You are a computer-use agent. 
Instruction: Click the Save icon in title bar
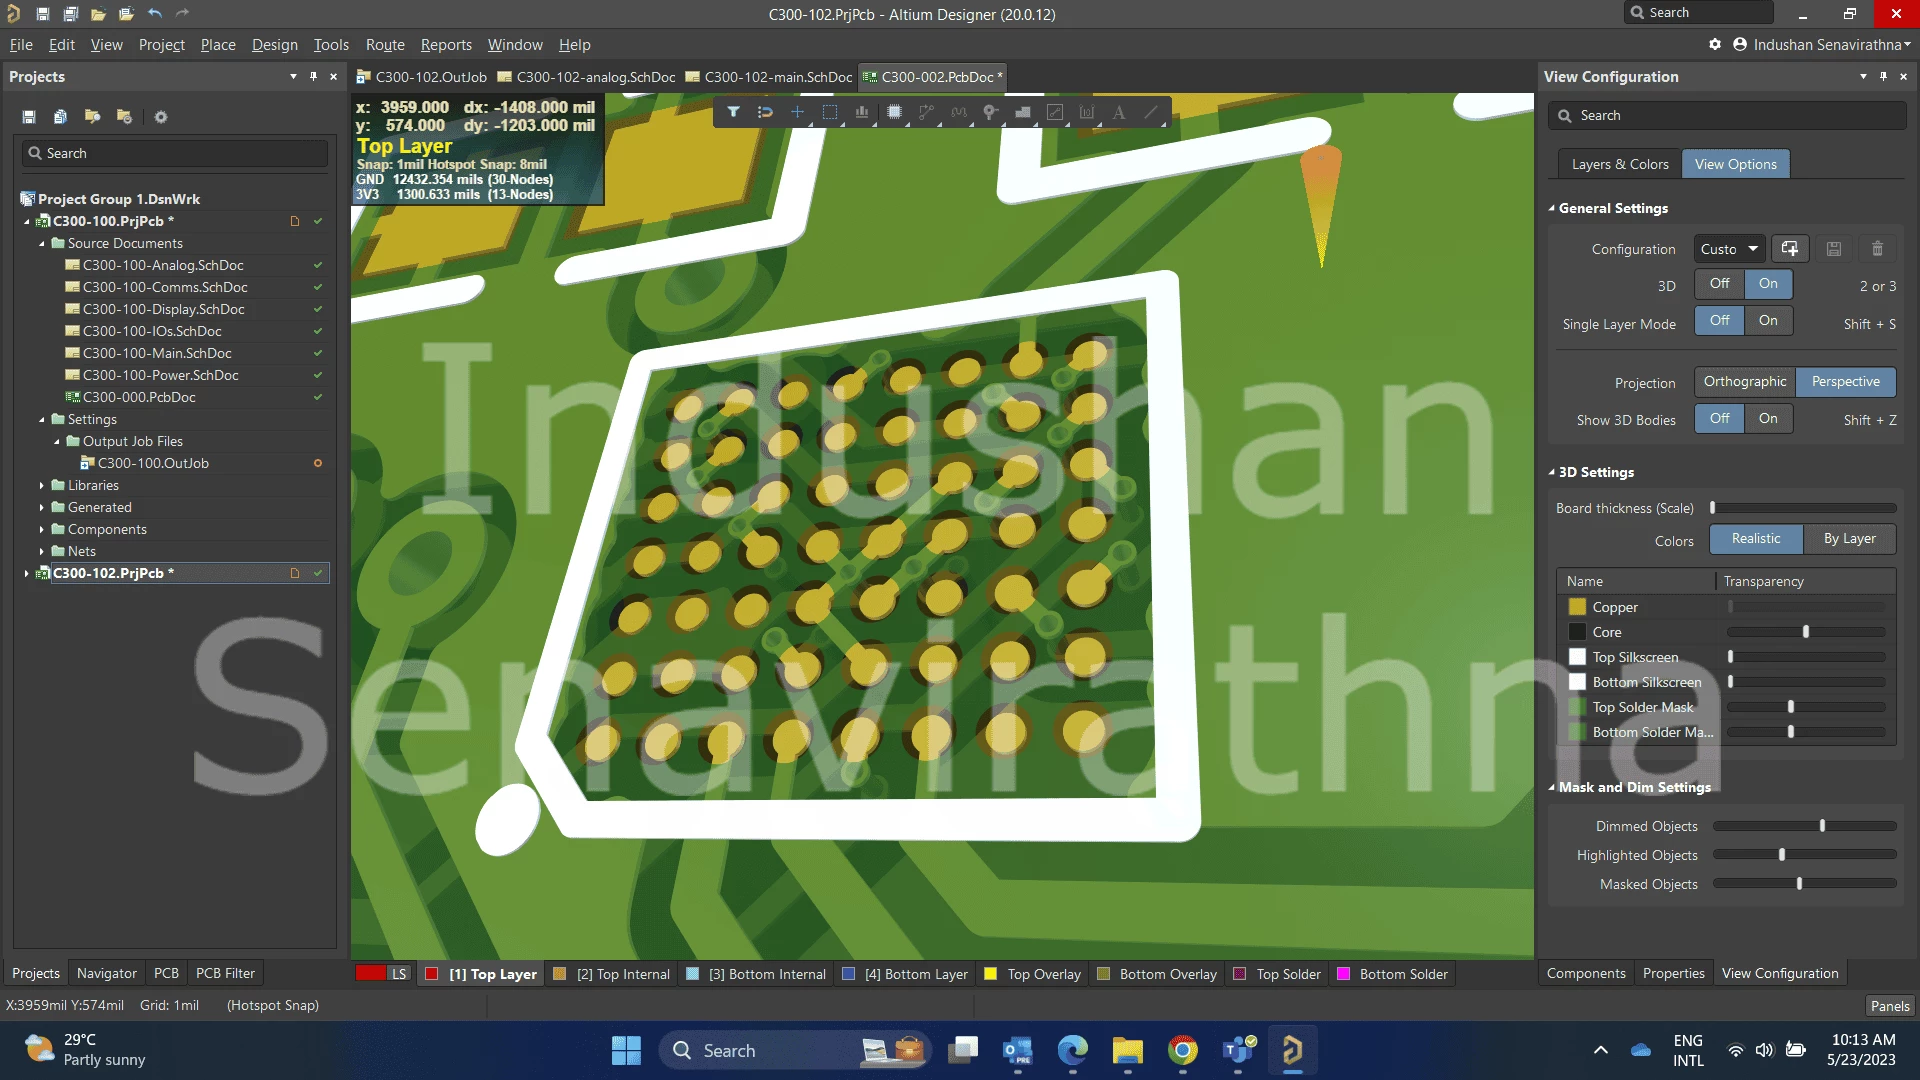click(x=42, y=14)
